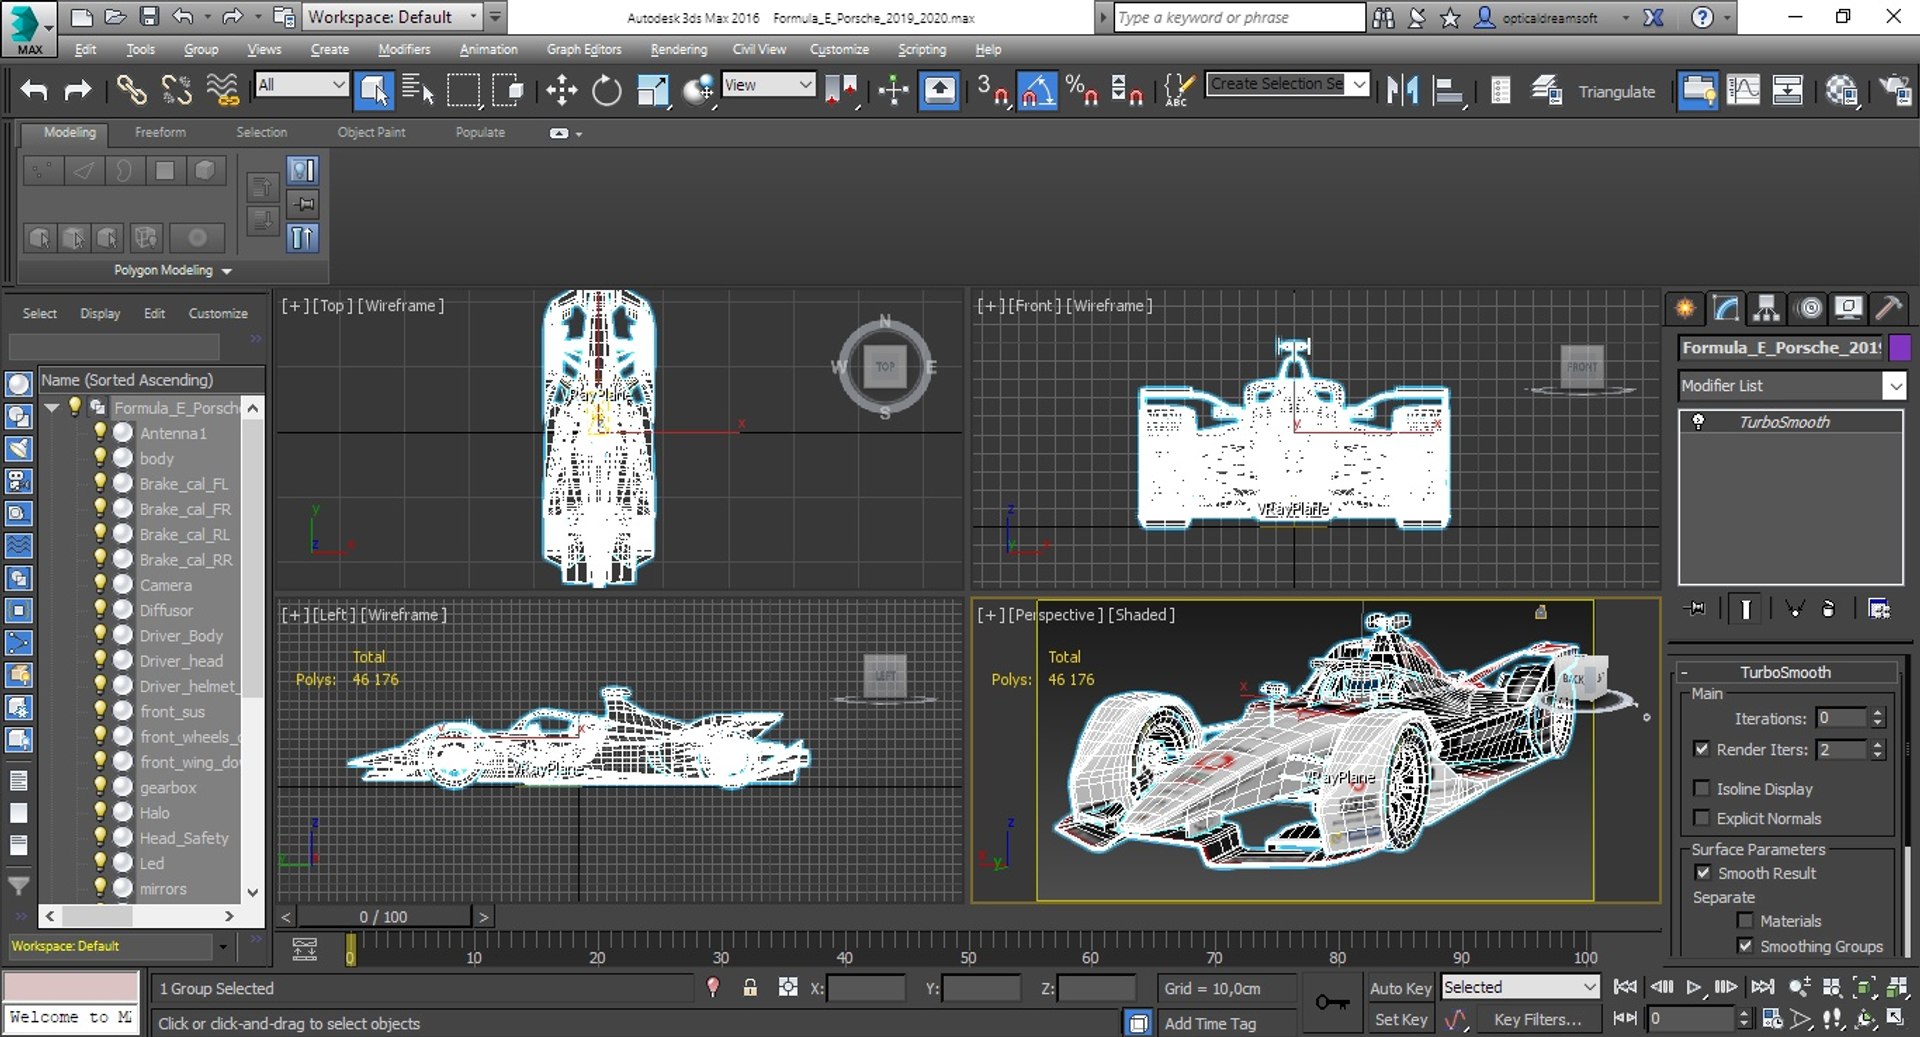Expand the Polygon Modeling panel arrow
This screenshot has width=1920, height=1037.
[227, 271]
